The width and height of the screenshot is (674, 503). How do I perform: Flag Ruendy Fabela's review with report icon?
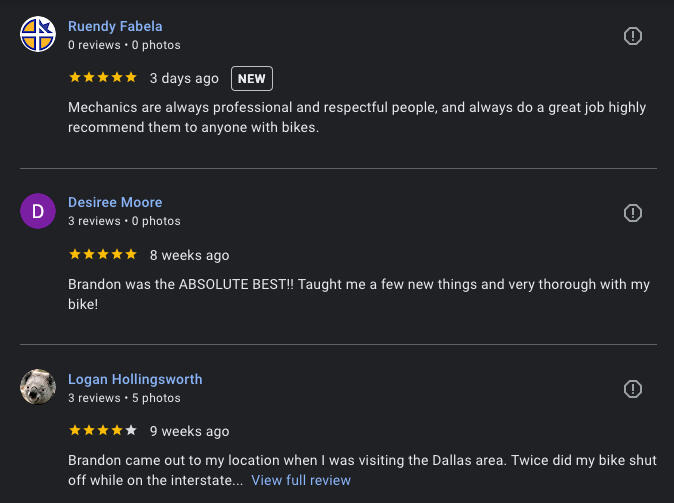[x=632, y=36]
